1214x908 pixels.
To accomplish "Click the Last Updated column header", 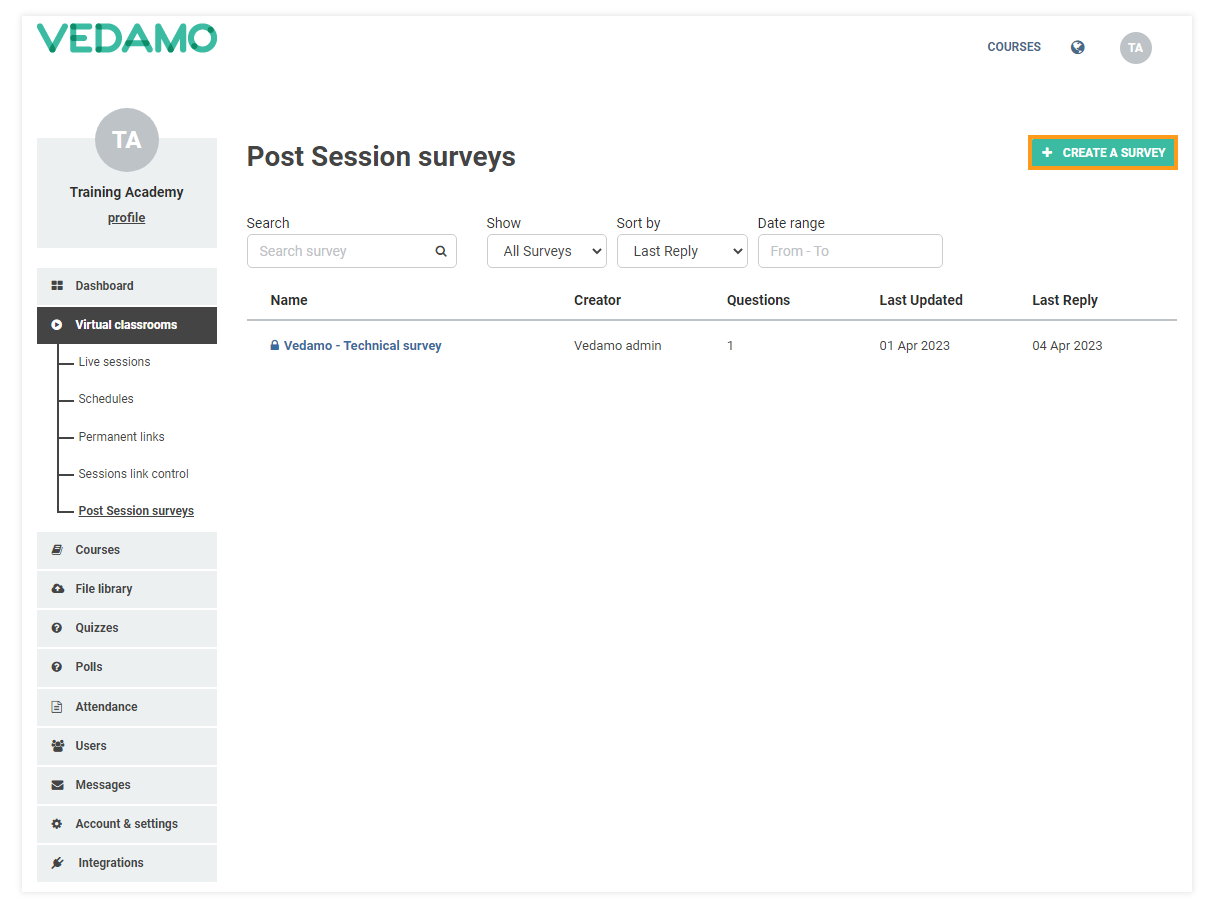I will (921, 300).
